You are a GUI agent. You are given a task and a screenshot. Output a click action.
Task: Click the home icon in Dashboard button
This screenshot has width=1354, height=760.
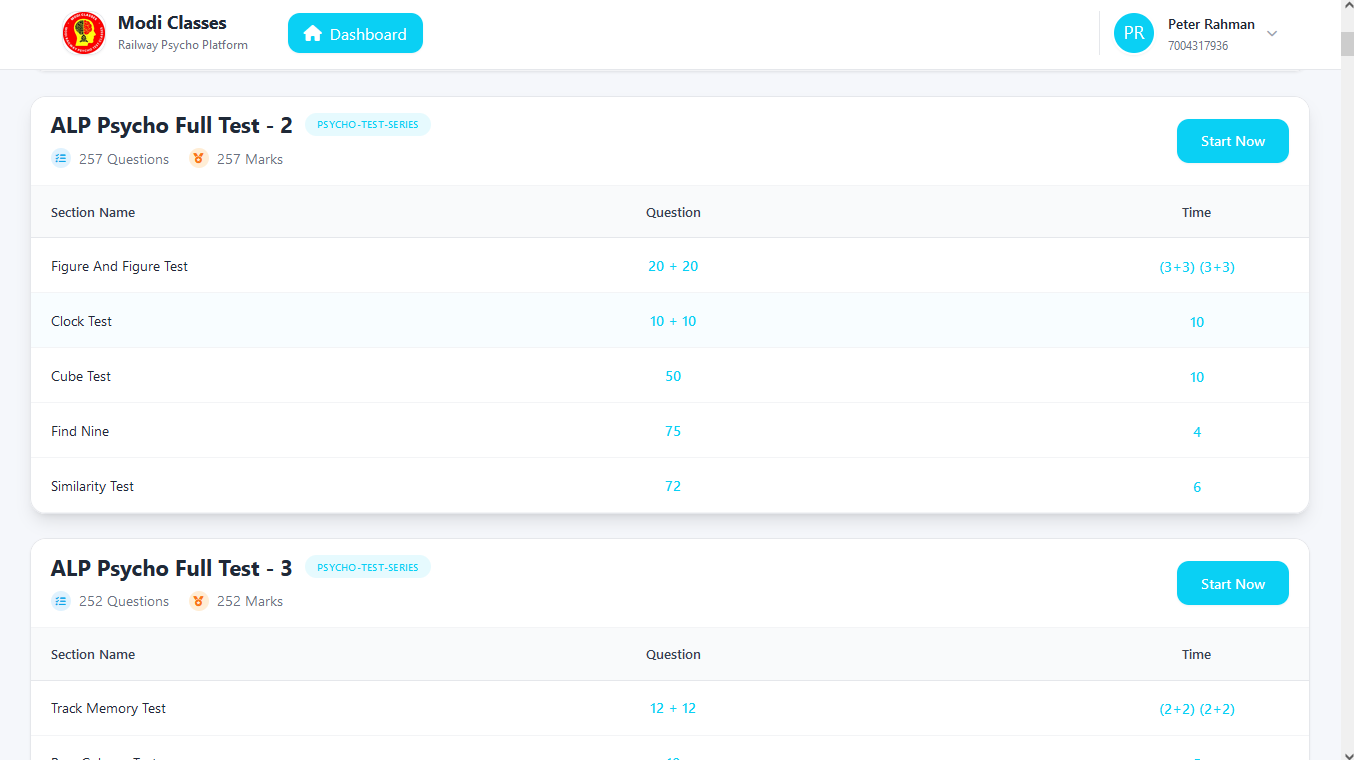click(x=312, y=34)
